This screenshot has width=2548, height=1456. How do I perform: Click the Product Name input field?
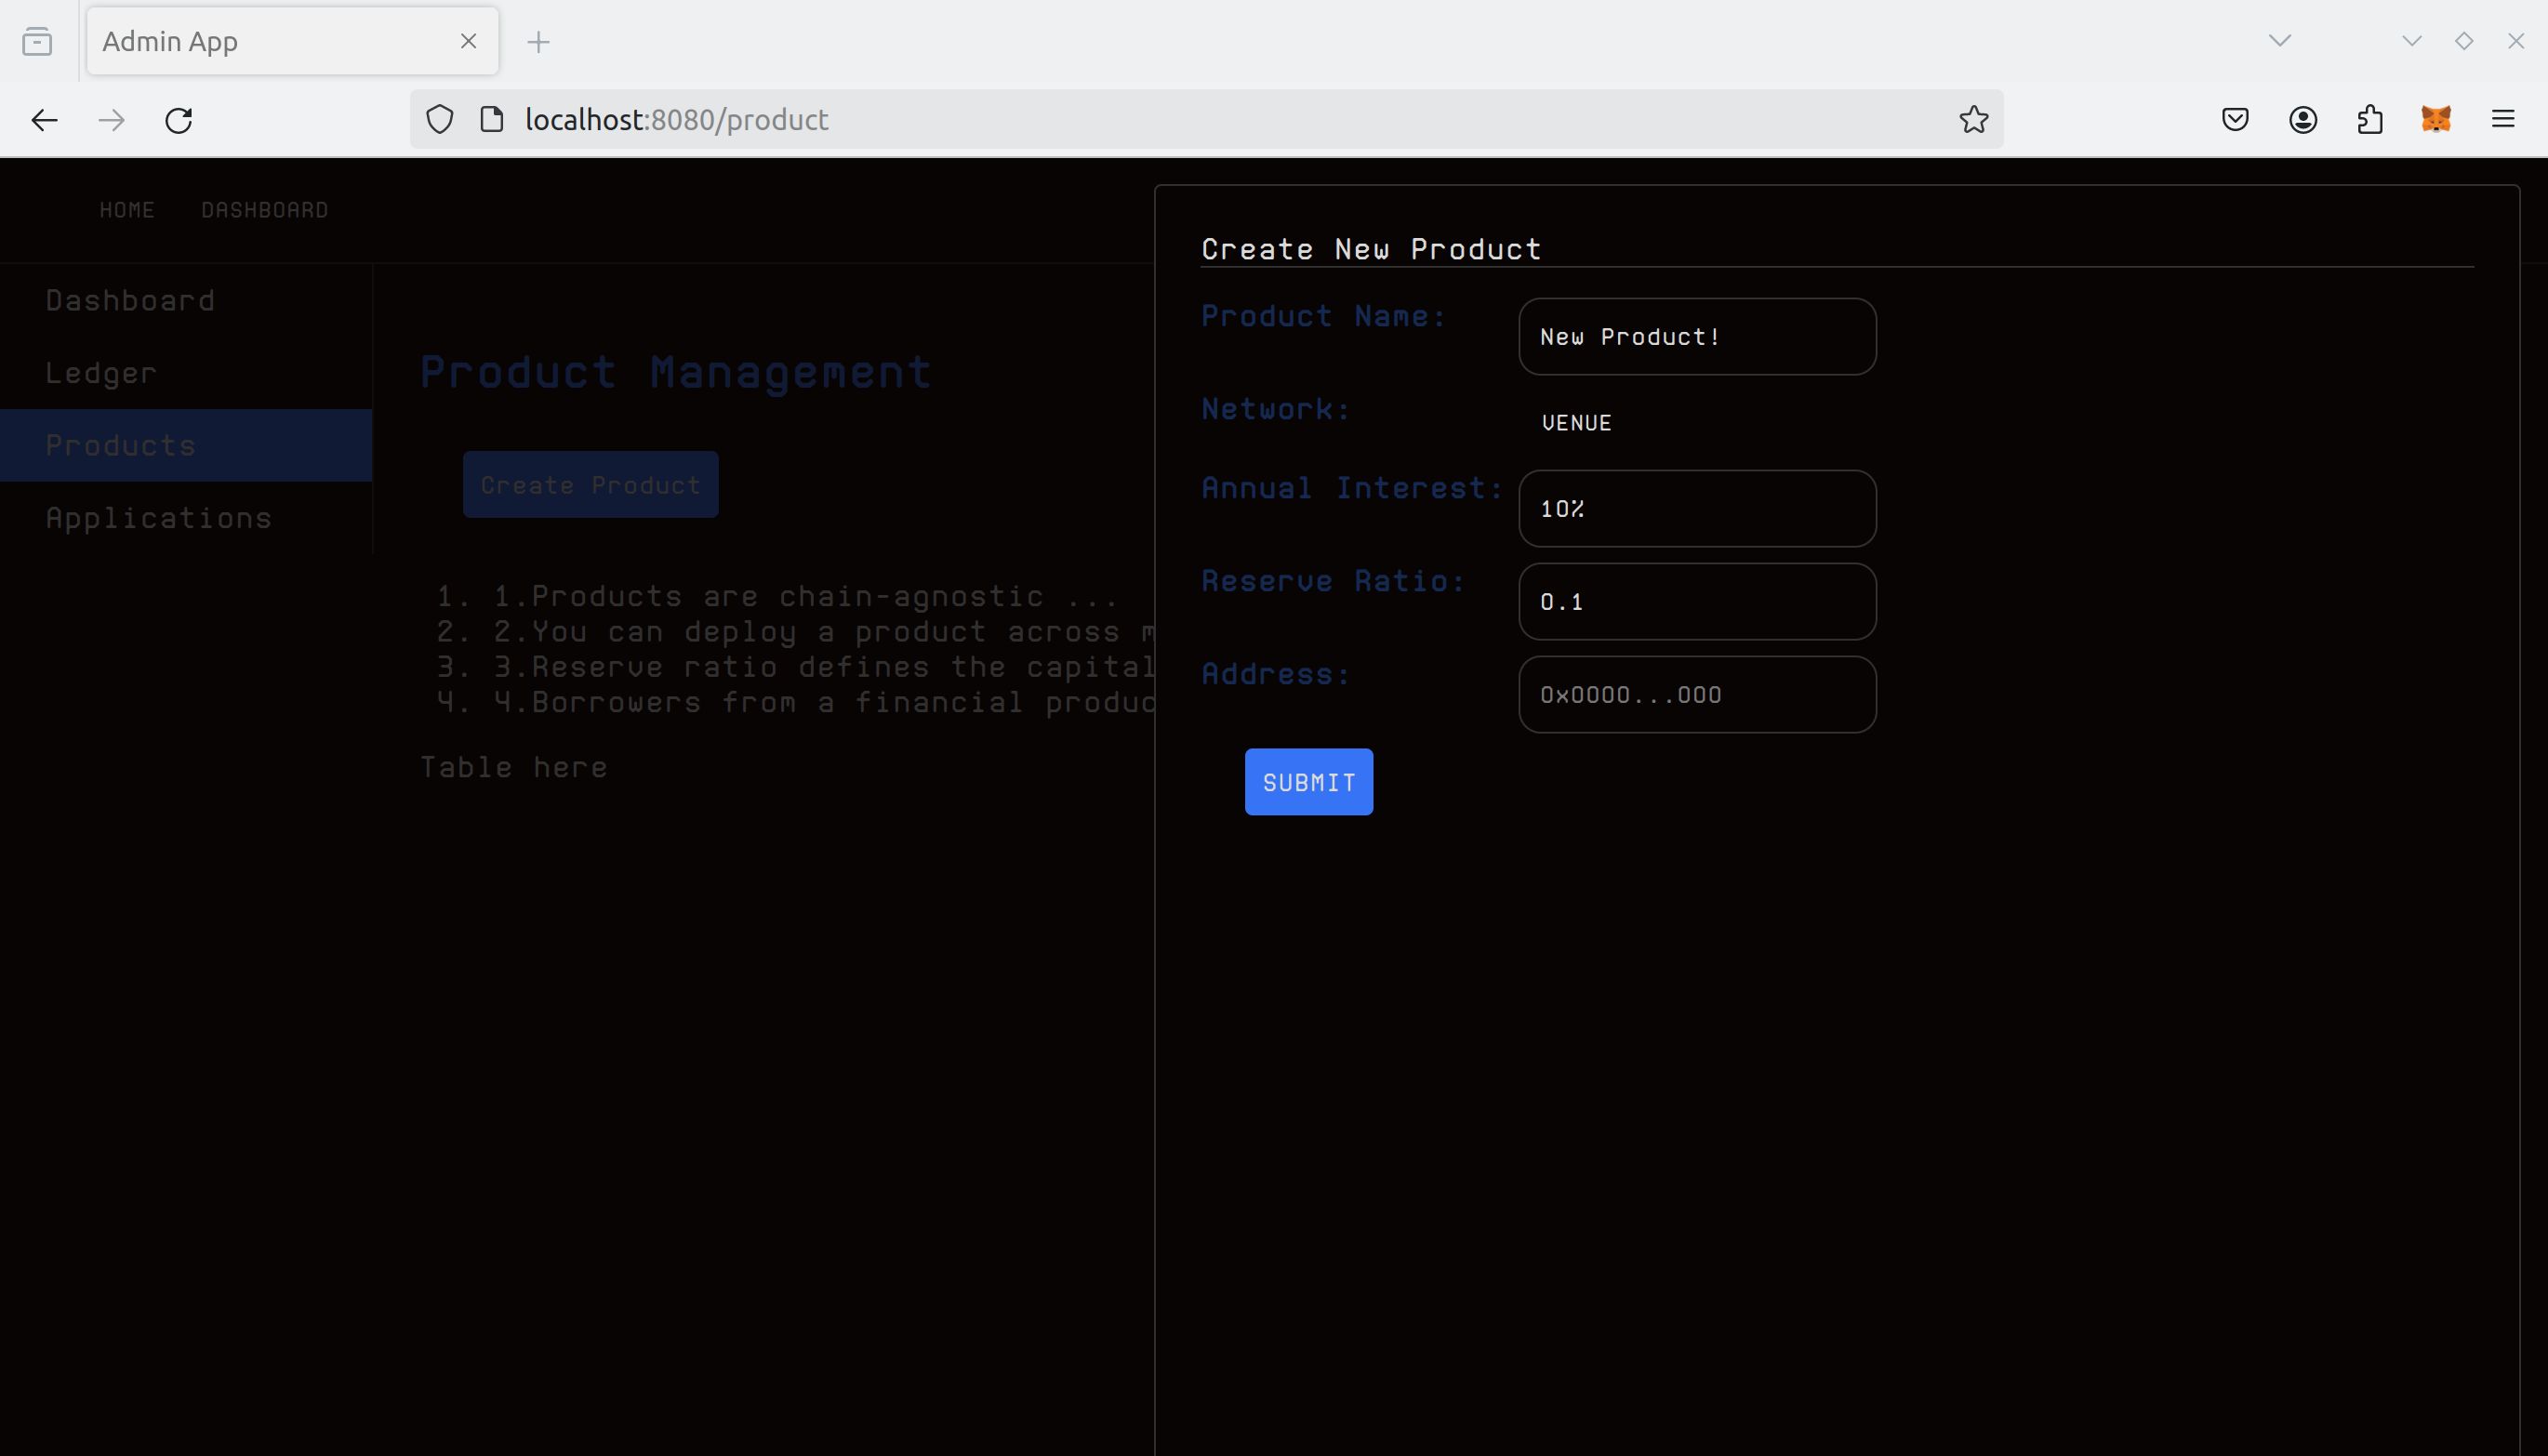[x=1697, y=337]
